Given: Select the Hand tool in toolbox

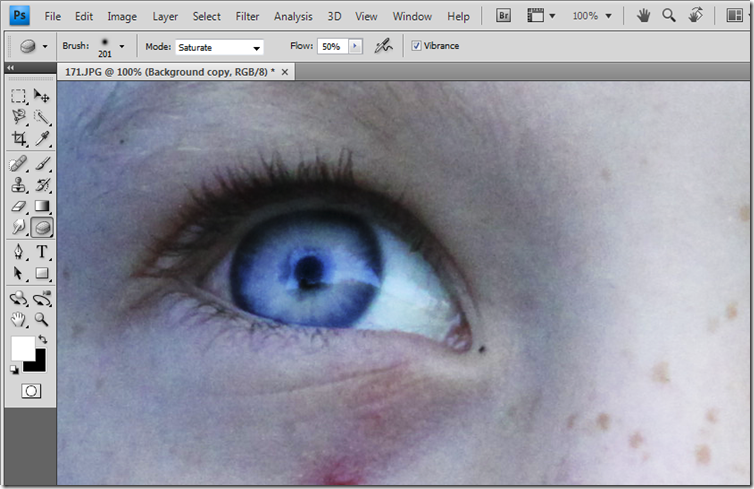Looking at the screenshot, I should (x=18, y=319).
